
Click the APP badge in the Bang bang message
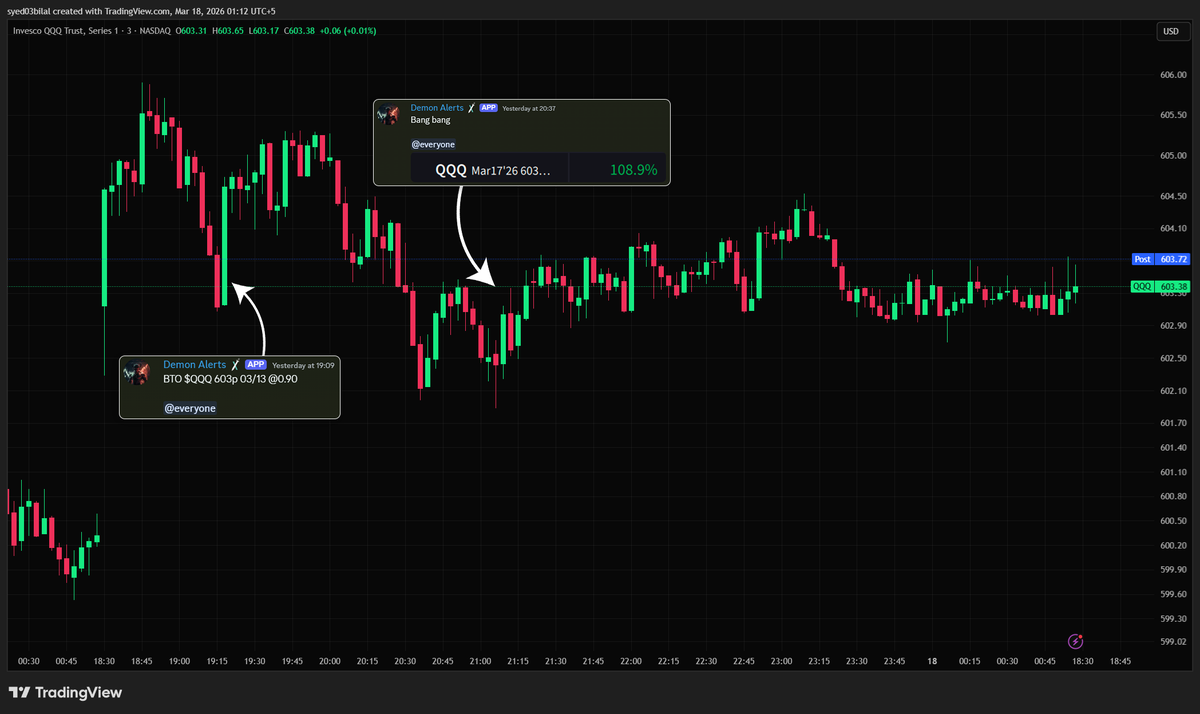[488, 107]
